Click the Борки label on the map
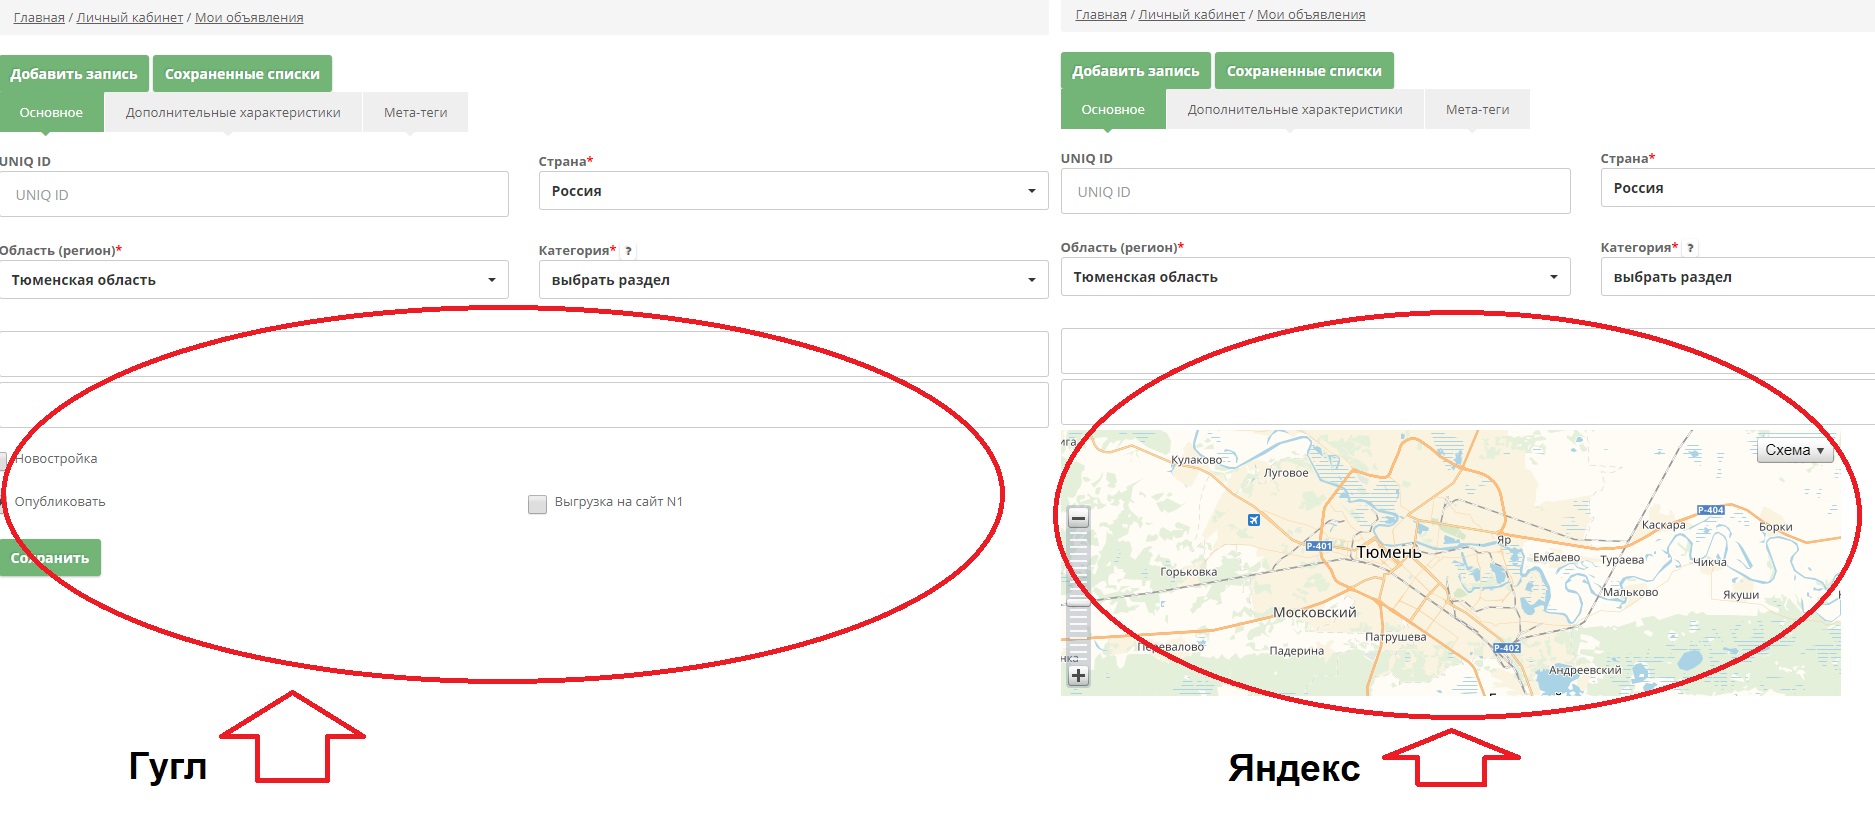The image size is (1875, 819). (1776, 527)
